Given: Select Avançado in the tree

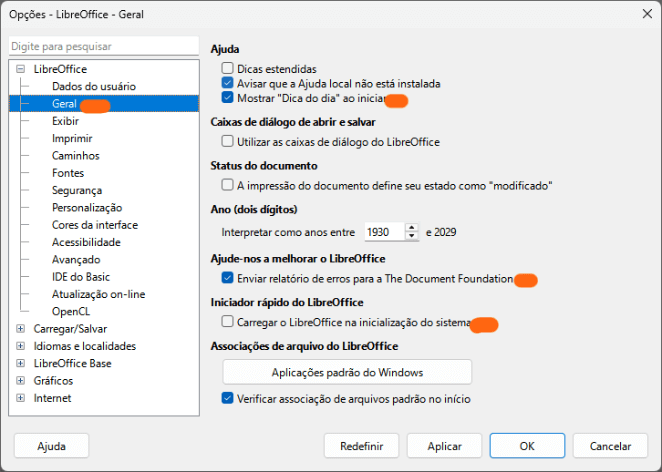Looking at the screenshot, I should coord(76,259).
